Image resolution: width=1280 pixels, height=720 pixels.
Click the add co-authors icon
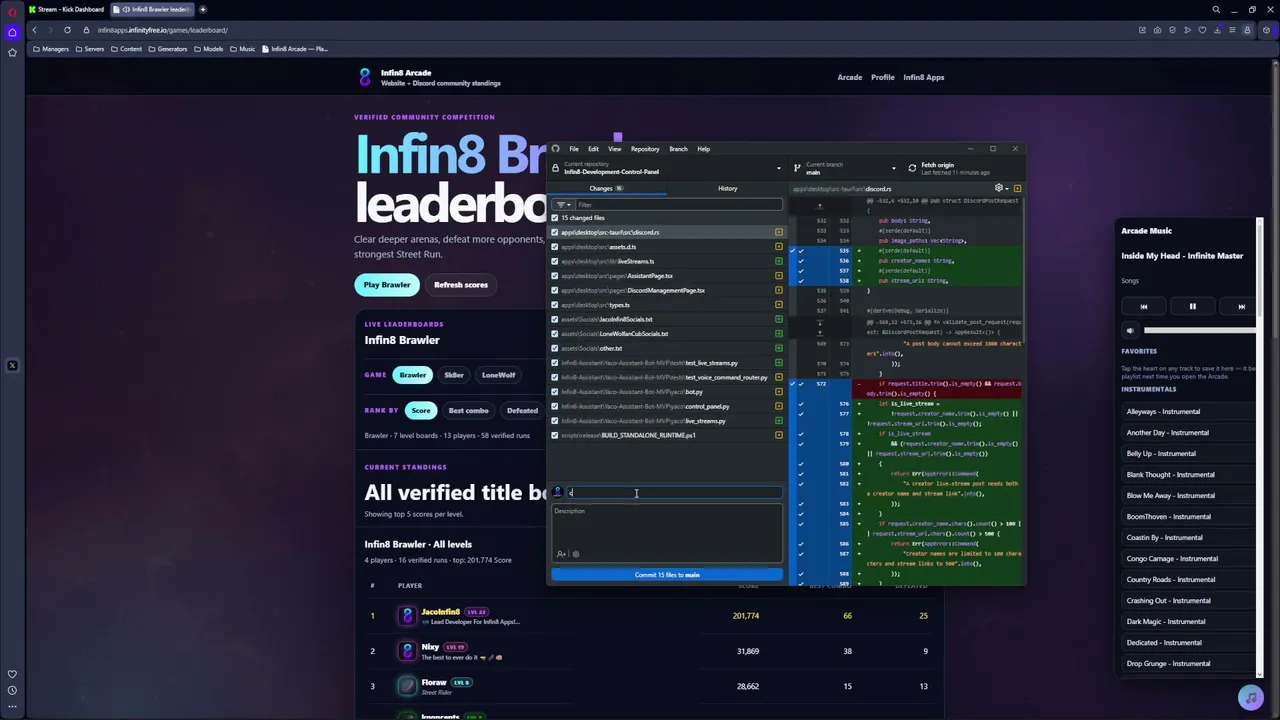(x=561, y=554)
